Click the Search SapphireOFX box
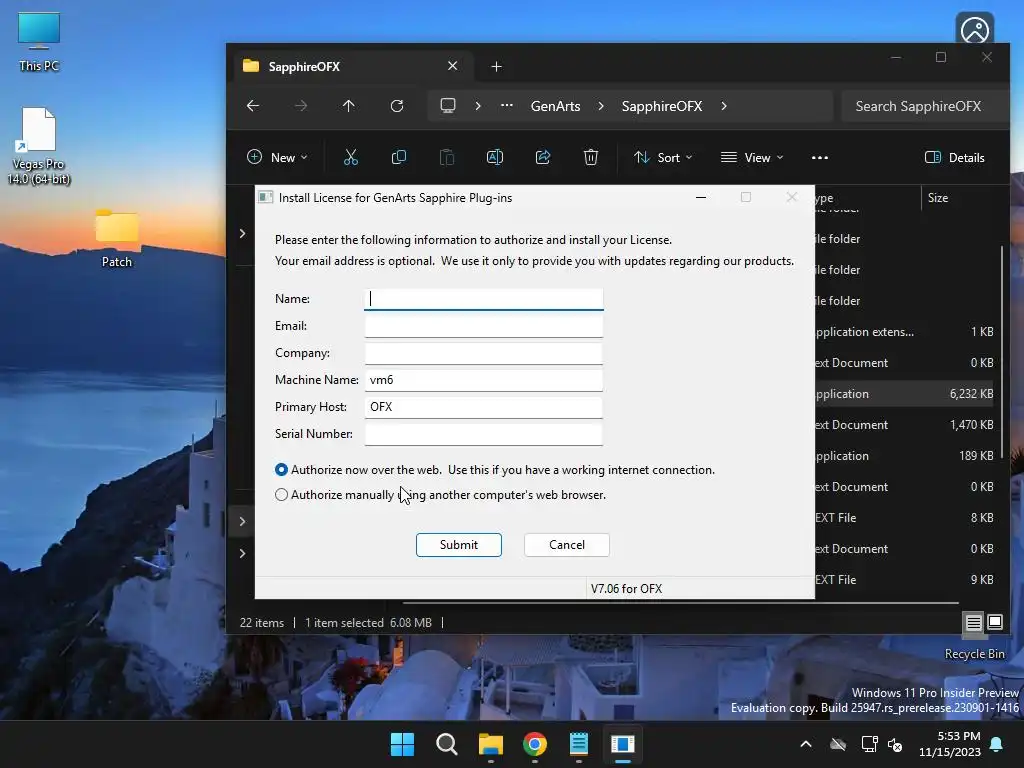The image size is (1024, 768). [923, 106]
